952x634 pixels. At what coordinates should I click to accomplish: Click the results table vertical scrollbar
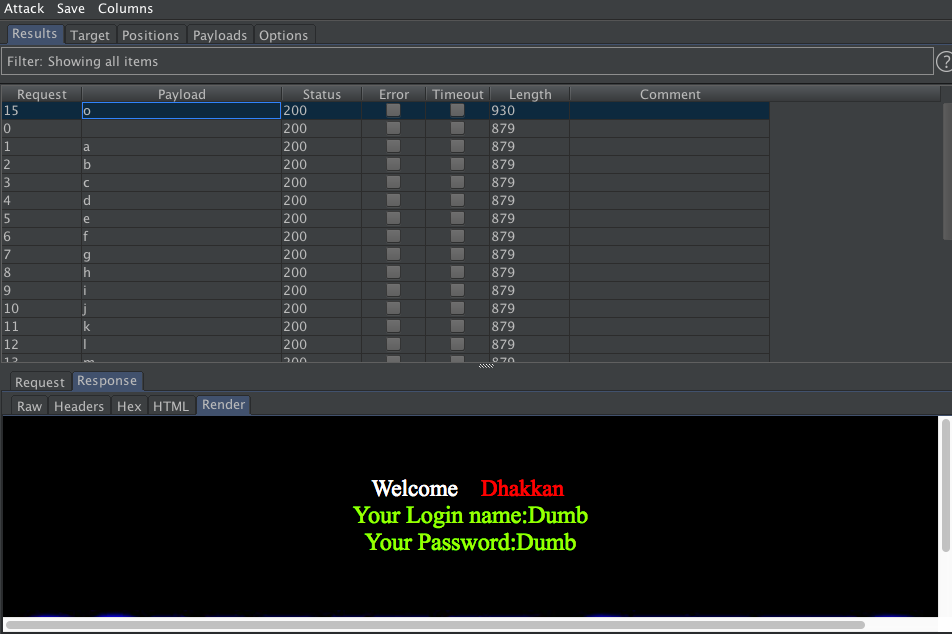pos(947,171)
